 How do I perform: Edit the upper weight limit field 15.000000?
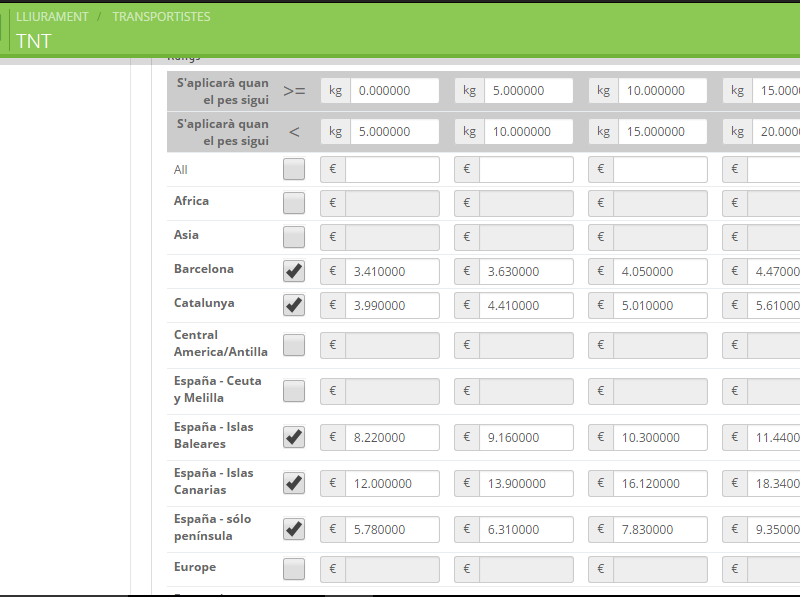pyautogui.click(x=662, y=131)
